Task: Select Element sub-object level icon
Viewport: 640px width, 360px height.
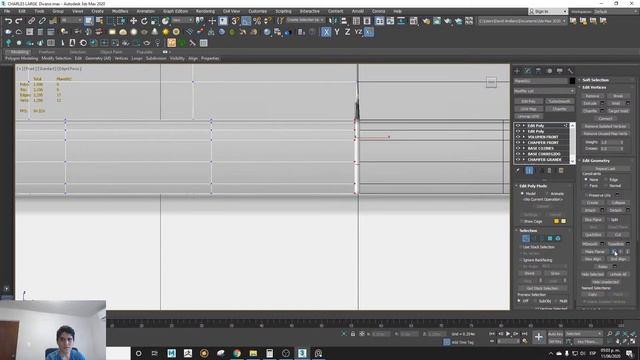Action: click(558, 238)
